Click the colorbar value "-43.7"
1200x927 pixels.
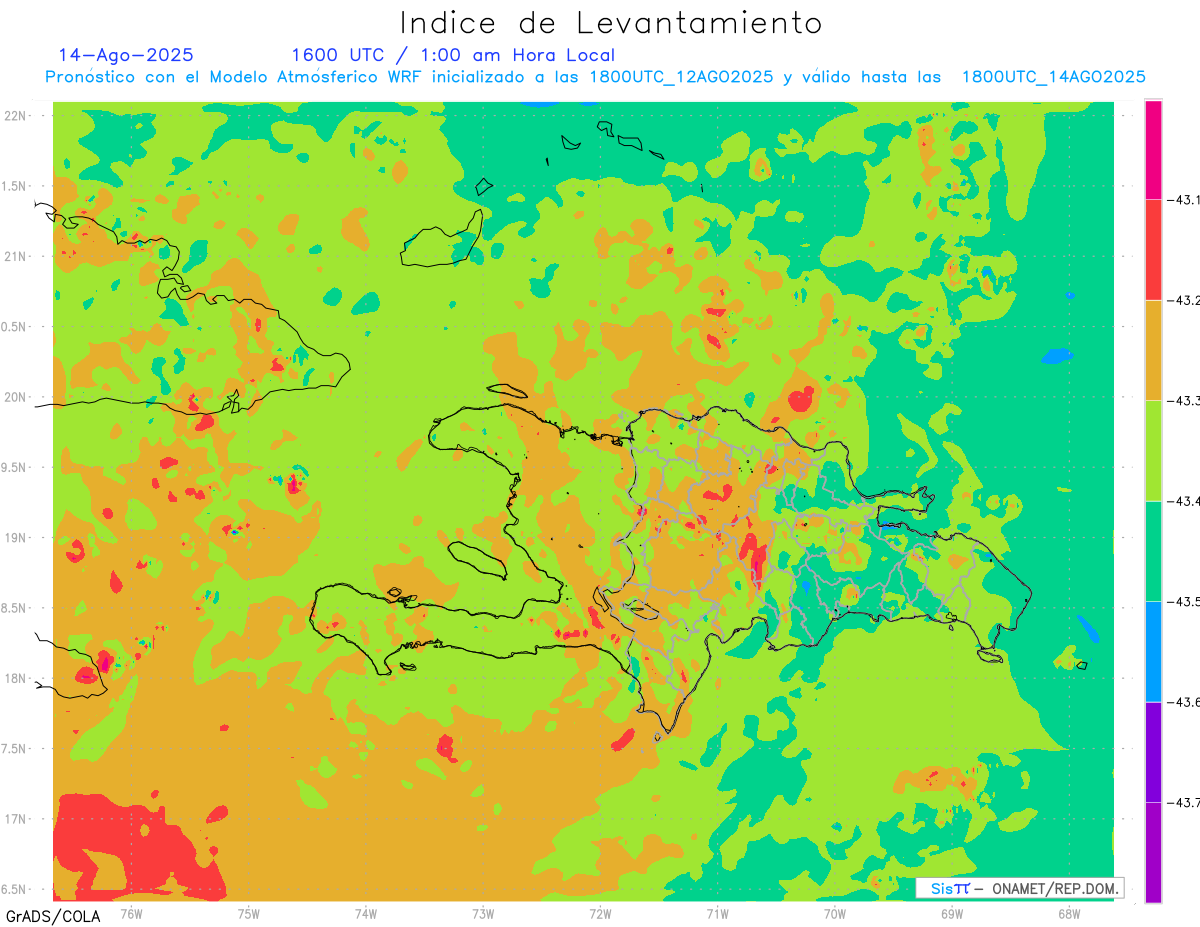tap(1183, 802)
